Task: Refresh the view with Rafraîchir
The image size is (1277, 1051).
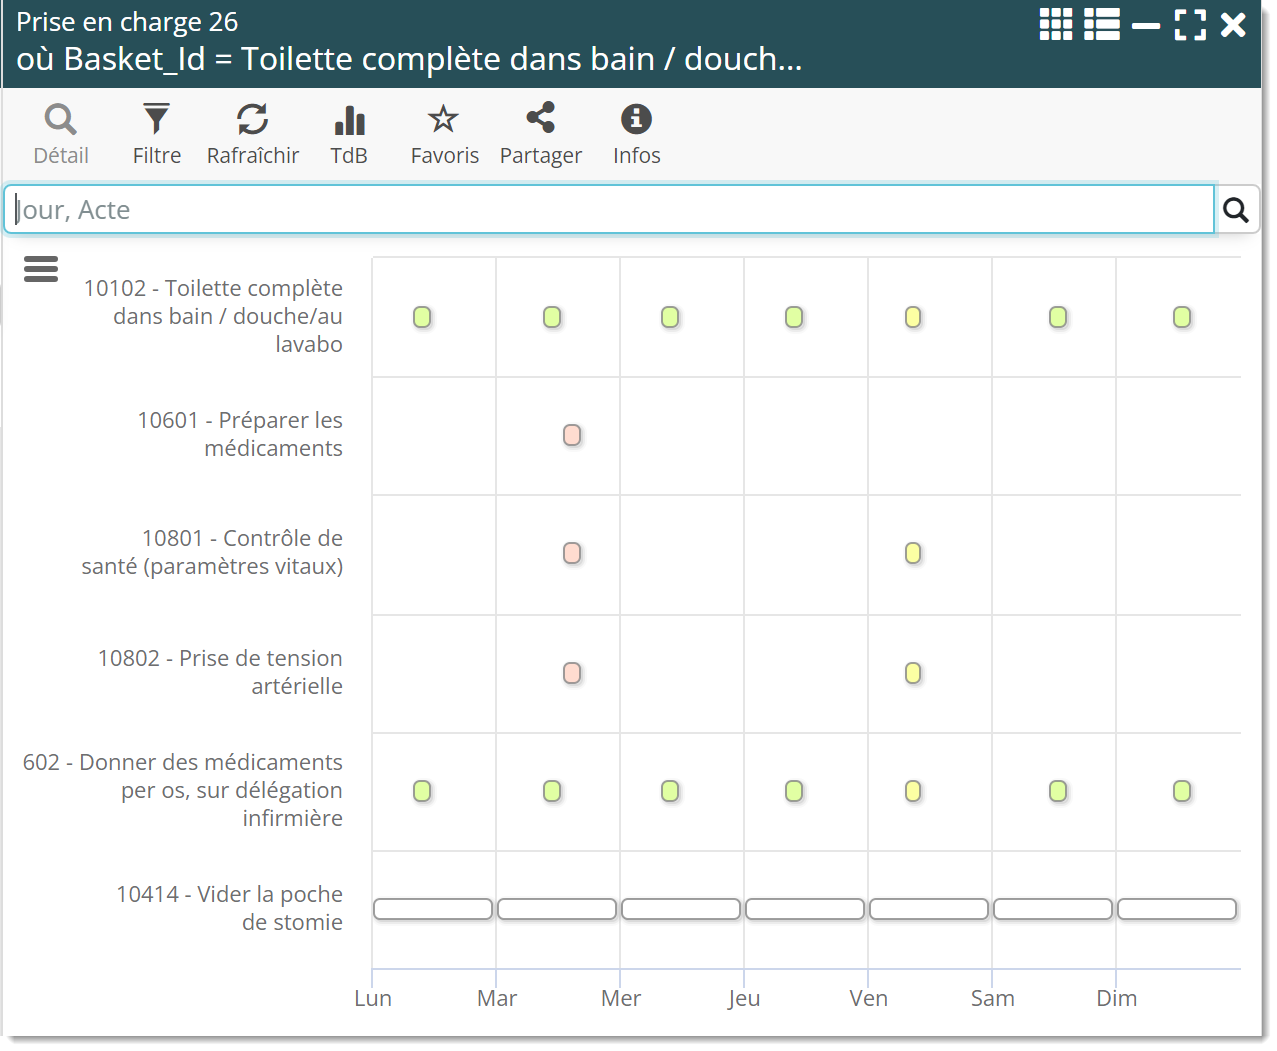Action: pyautogui.click(x=253, y=134)
